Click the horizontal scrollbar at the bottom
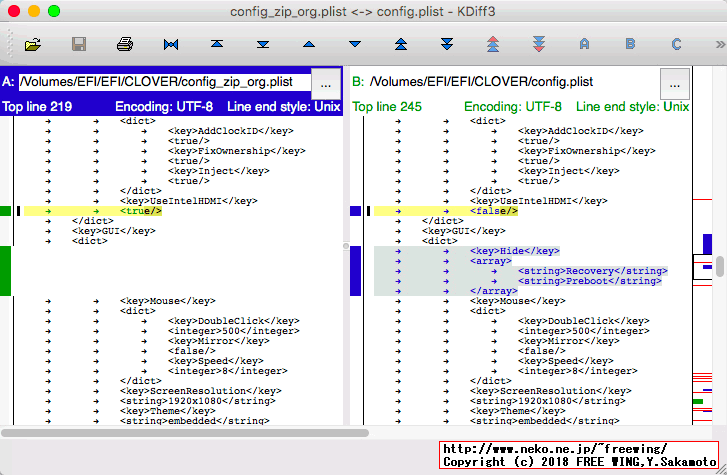 [185, 433]
